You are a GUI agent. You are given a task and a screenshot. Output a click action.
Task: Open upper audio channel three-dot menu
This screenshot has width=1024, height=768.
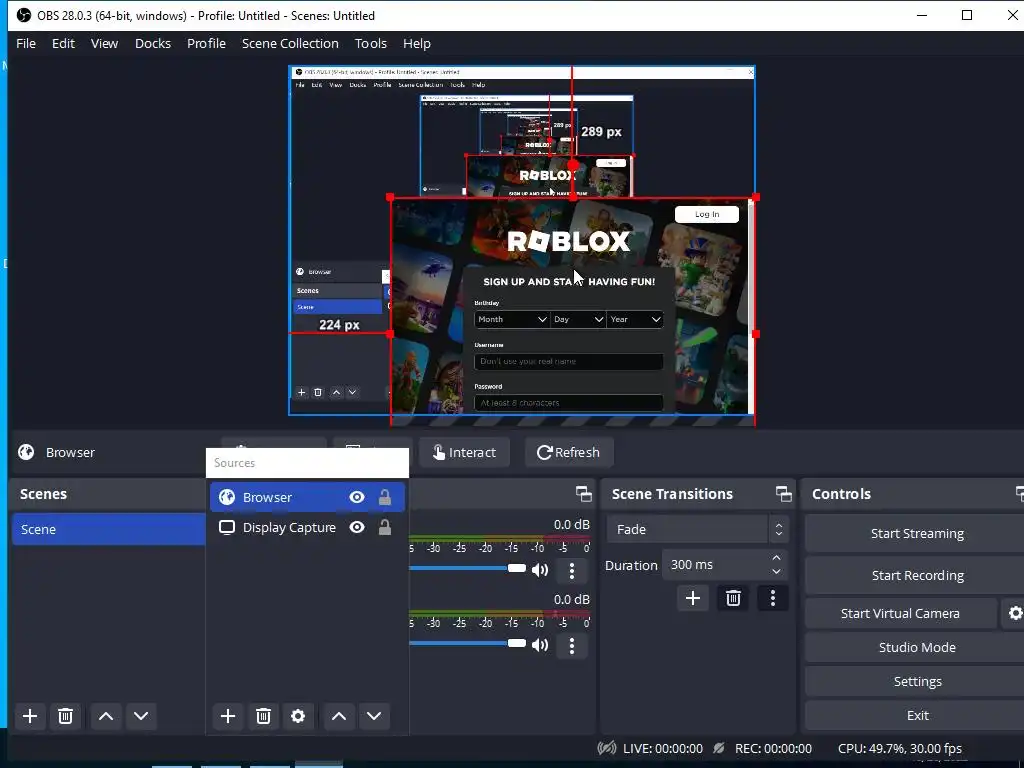[572, 571]
